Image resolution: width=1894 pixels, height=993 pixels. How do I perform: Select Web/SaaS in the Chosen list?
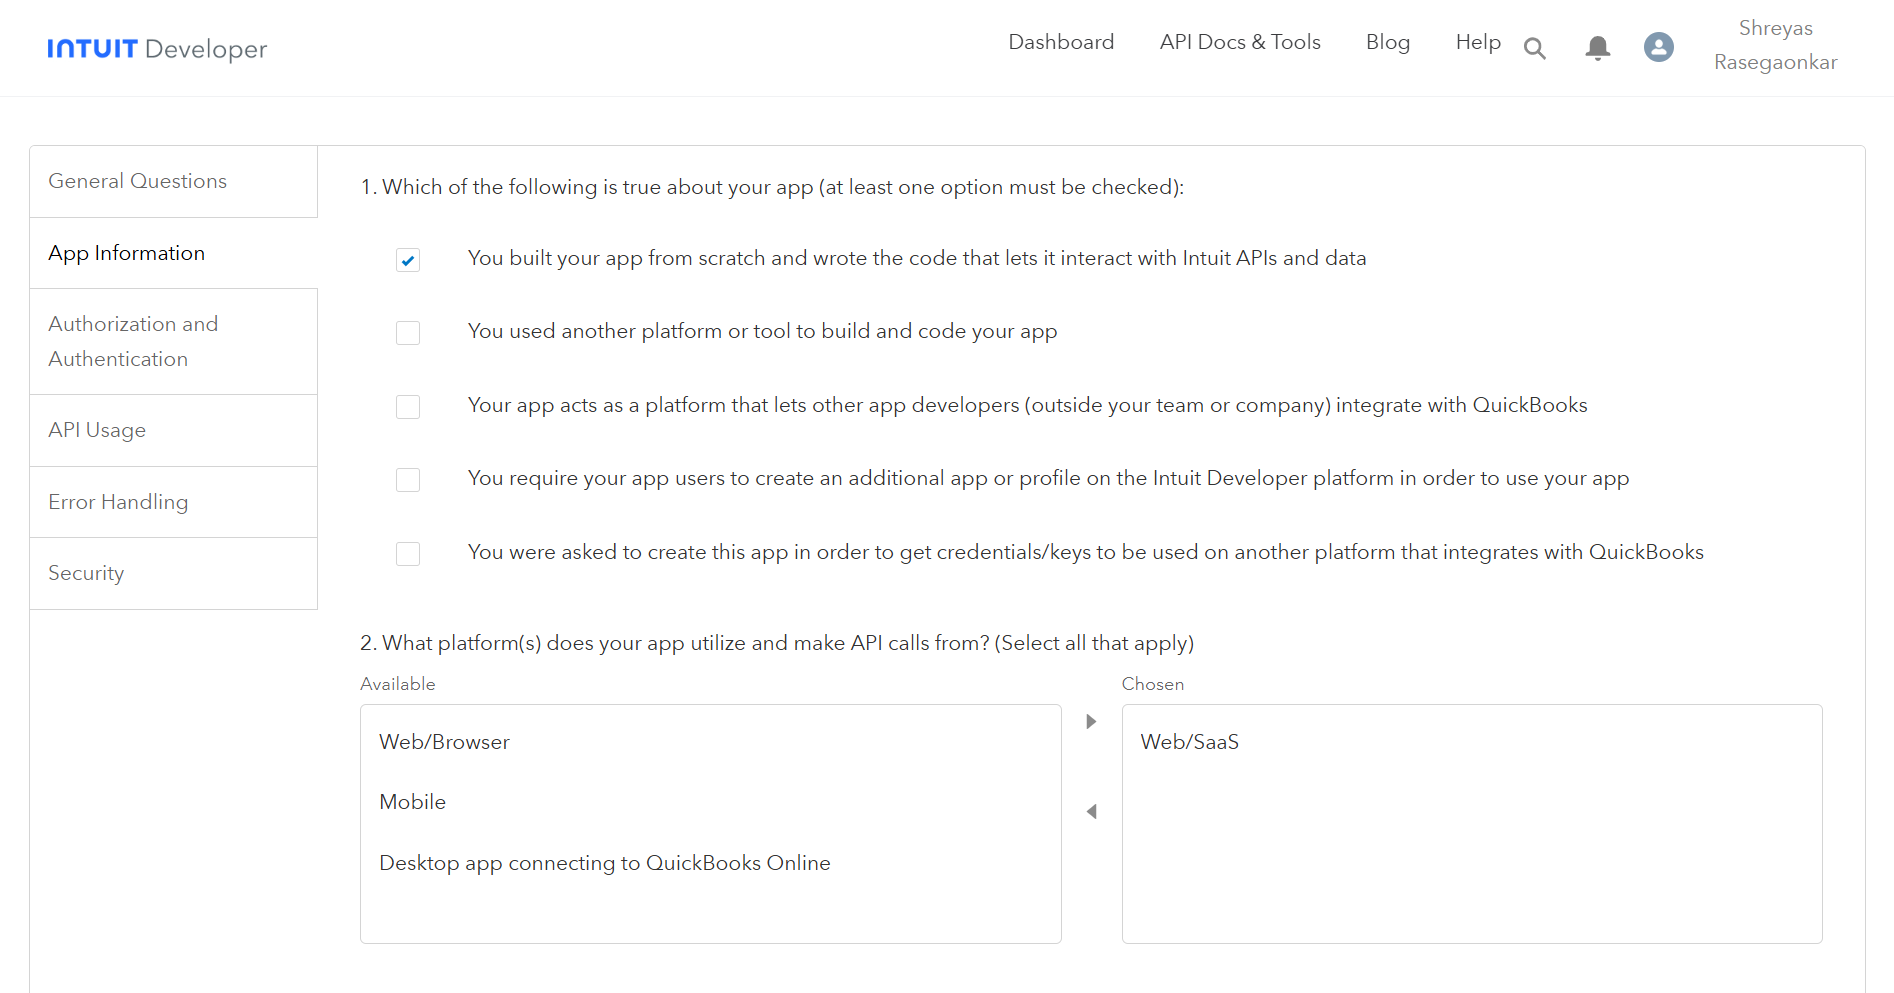[x=1189, y=742]
